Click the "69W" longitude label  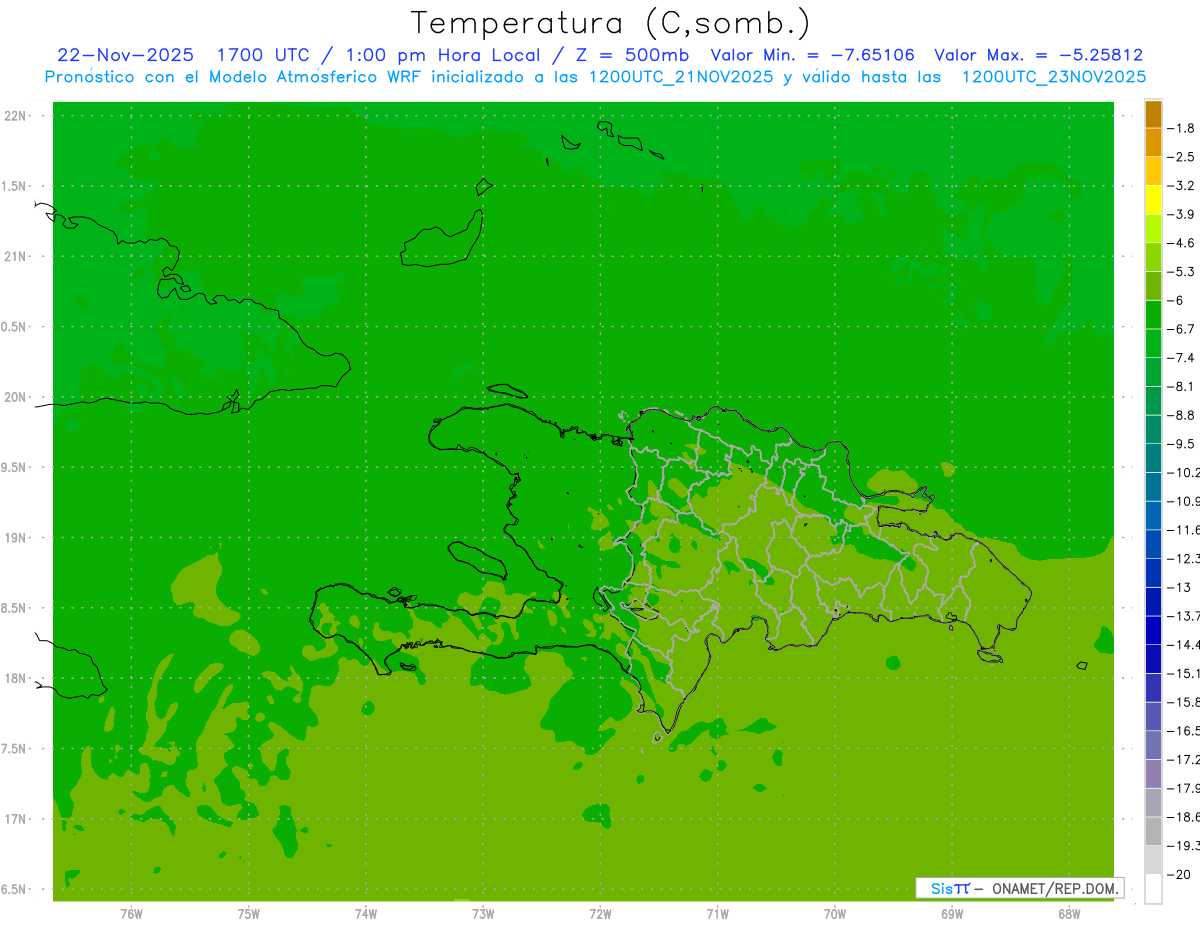952,914
